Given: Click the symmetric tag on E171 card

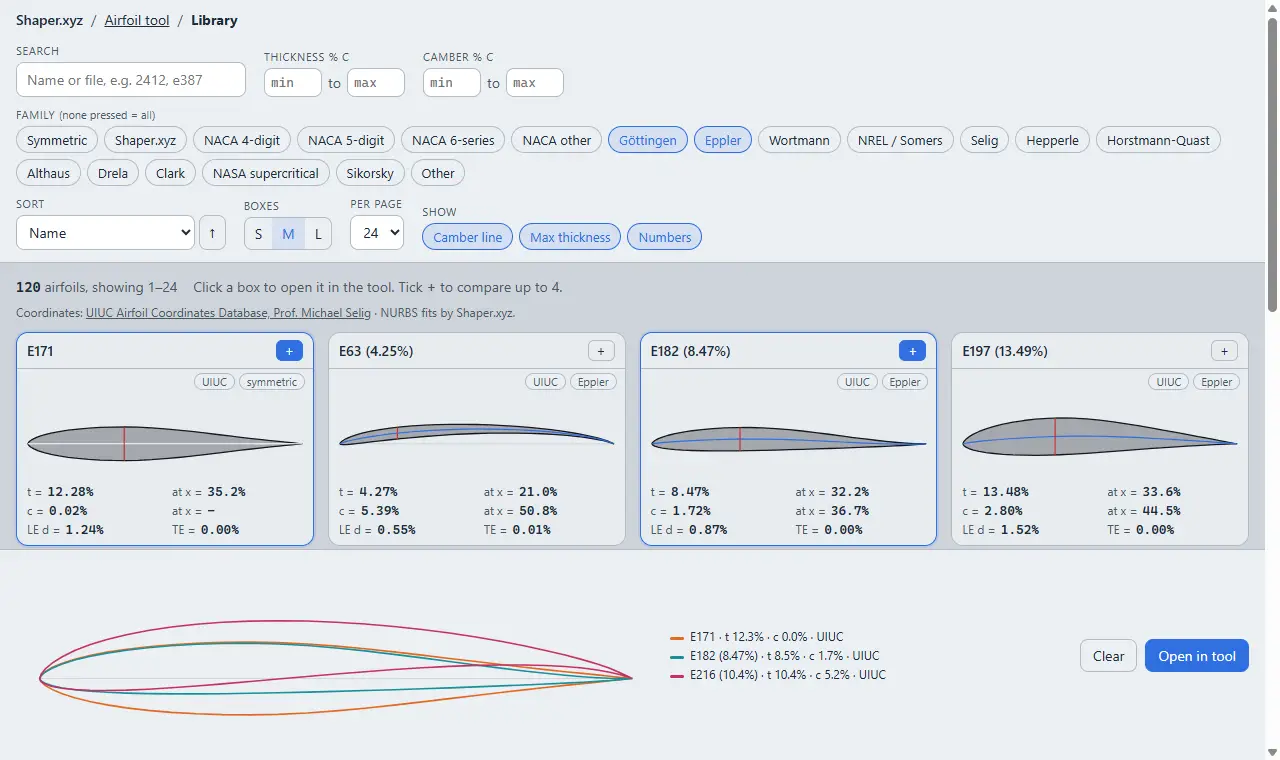Looking at the screenshot, I should [x=272, y=382].
